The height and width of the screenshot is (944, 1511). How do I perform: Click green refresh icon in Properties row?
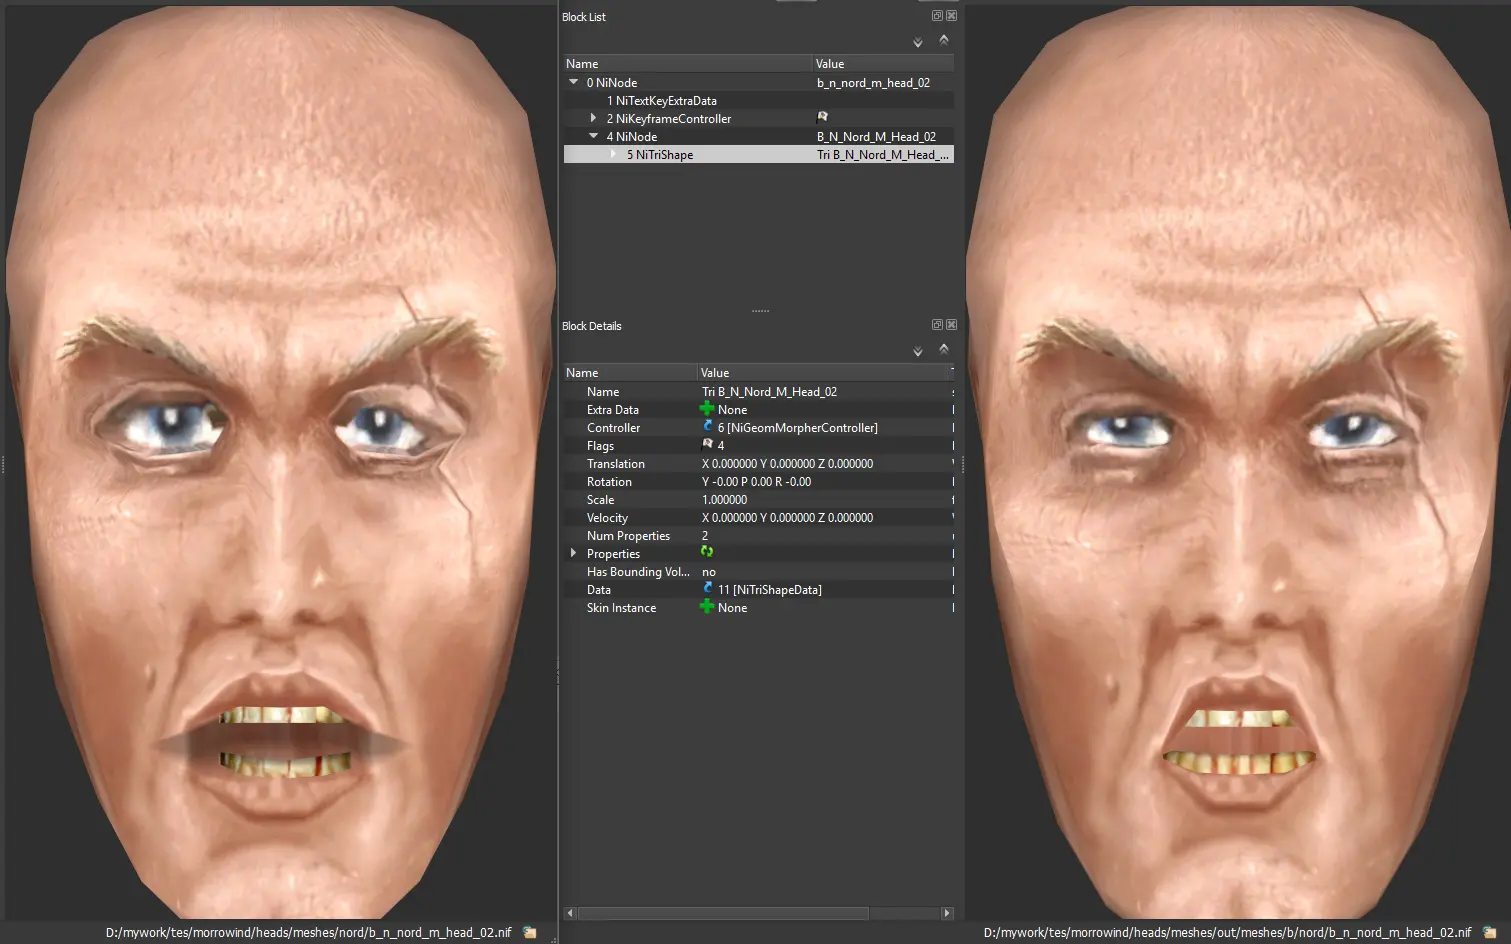(x=707, y=552)
